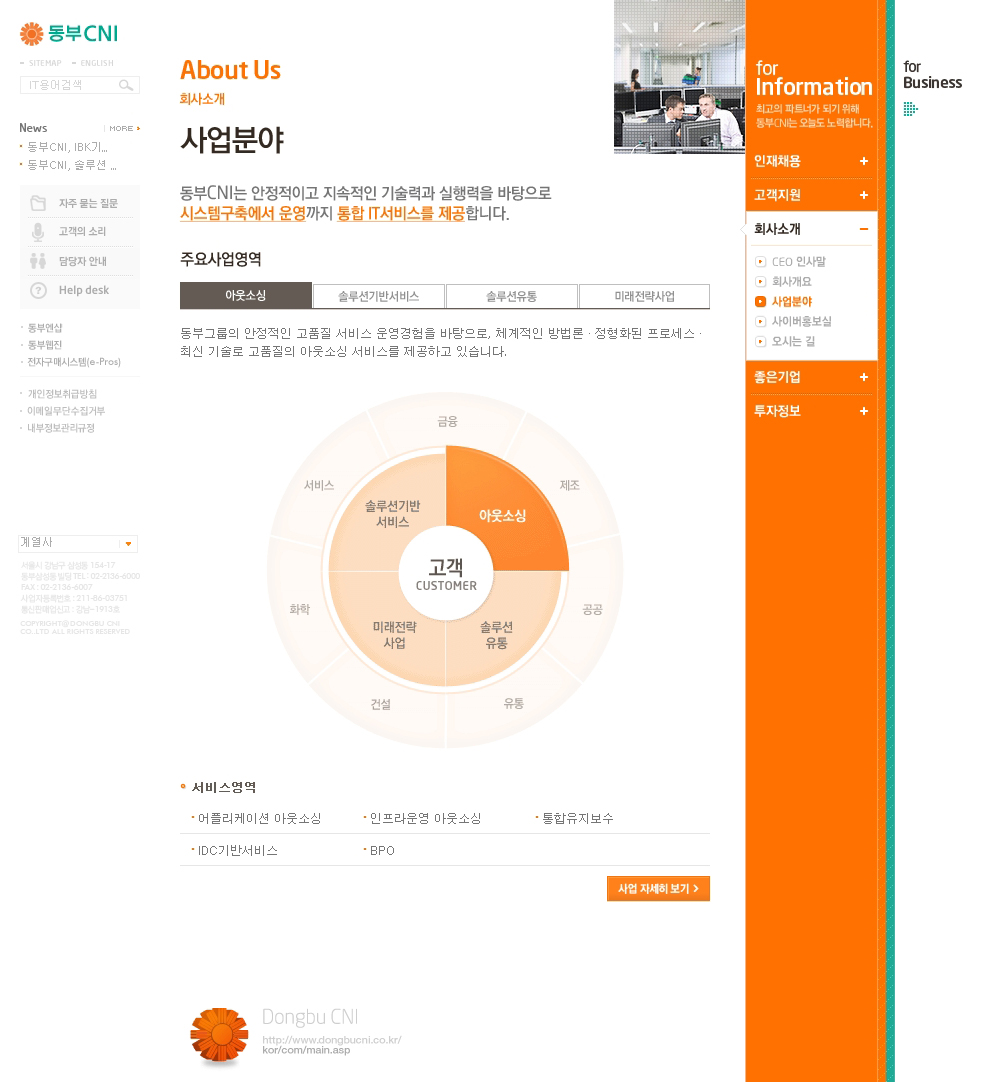This screenshot has width=1000, height=1082.
Task: Open the 계열사 dropdown list
Action: point(128,543)
